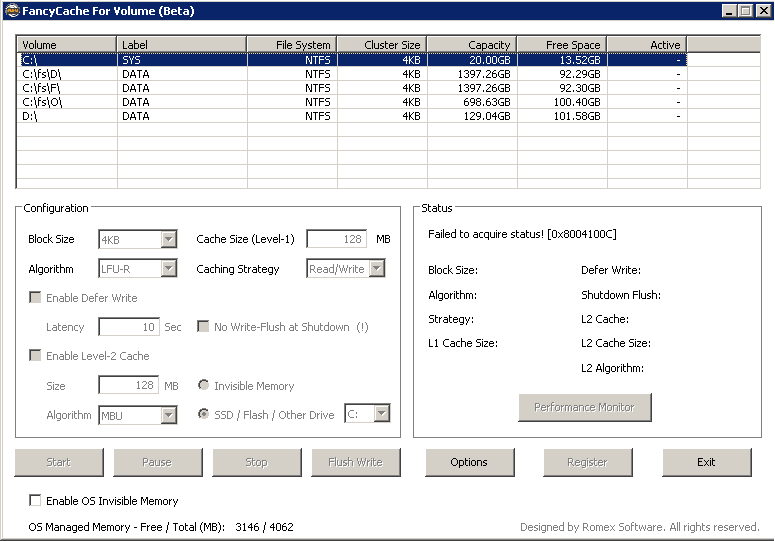Open the Block Size dropdown
Viewport: 775px width, 541px height.
pyautogui.click(x=169, y=239)
